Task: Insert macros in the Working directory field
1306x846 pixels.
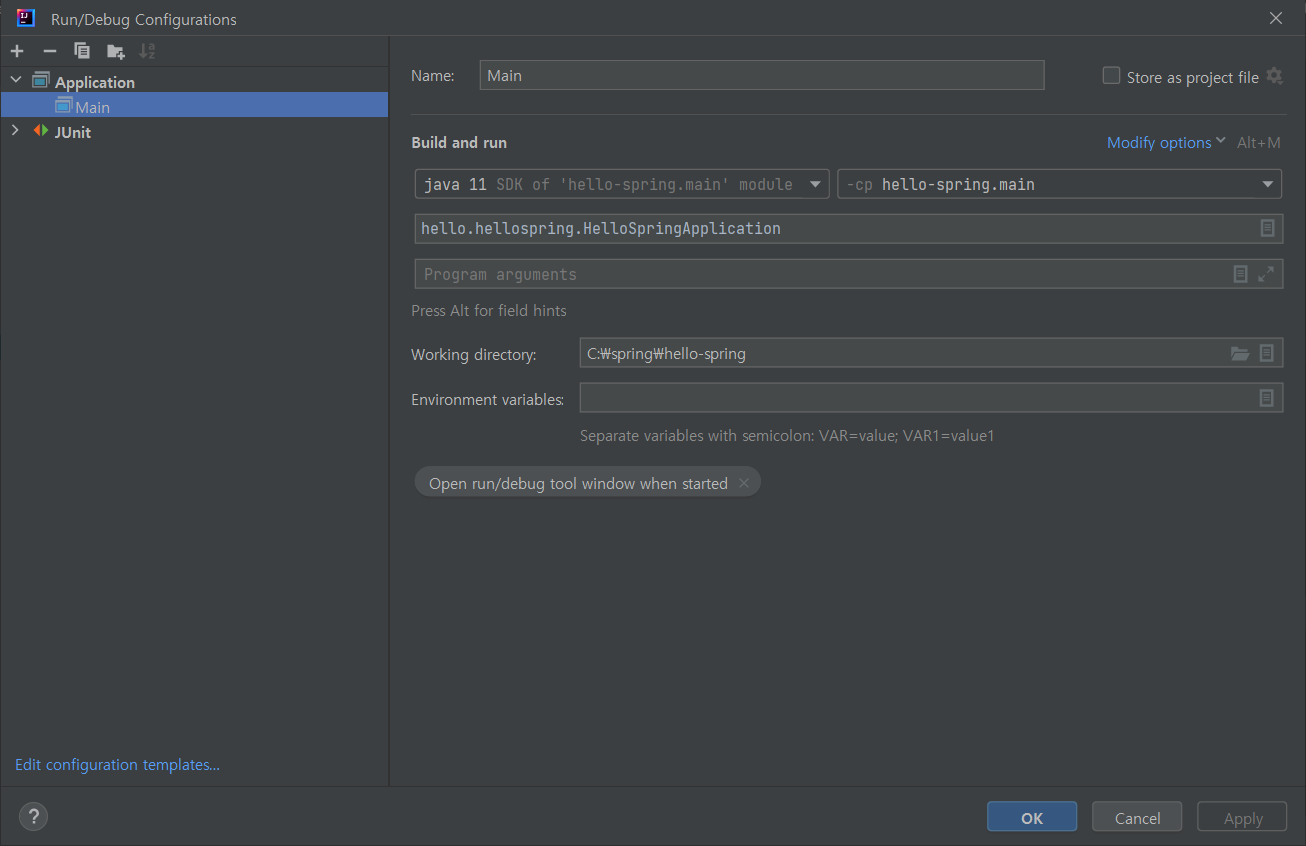Action: point(1267,353)
